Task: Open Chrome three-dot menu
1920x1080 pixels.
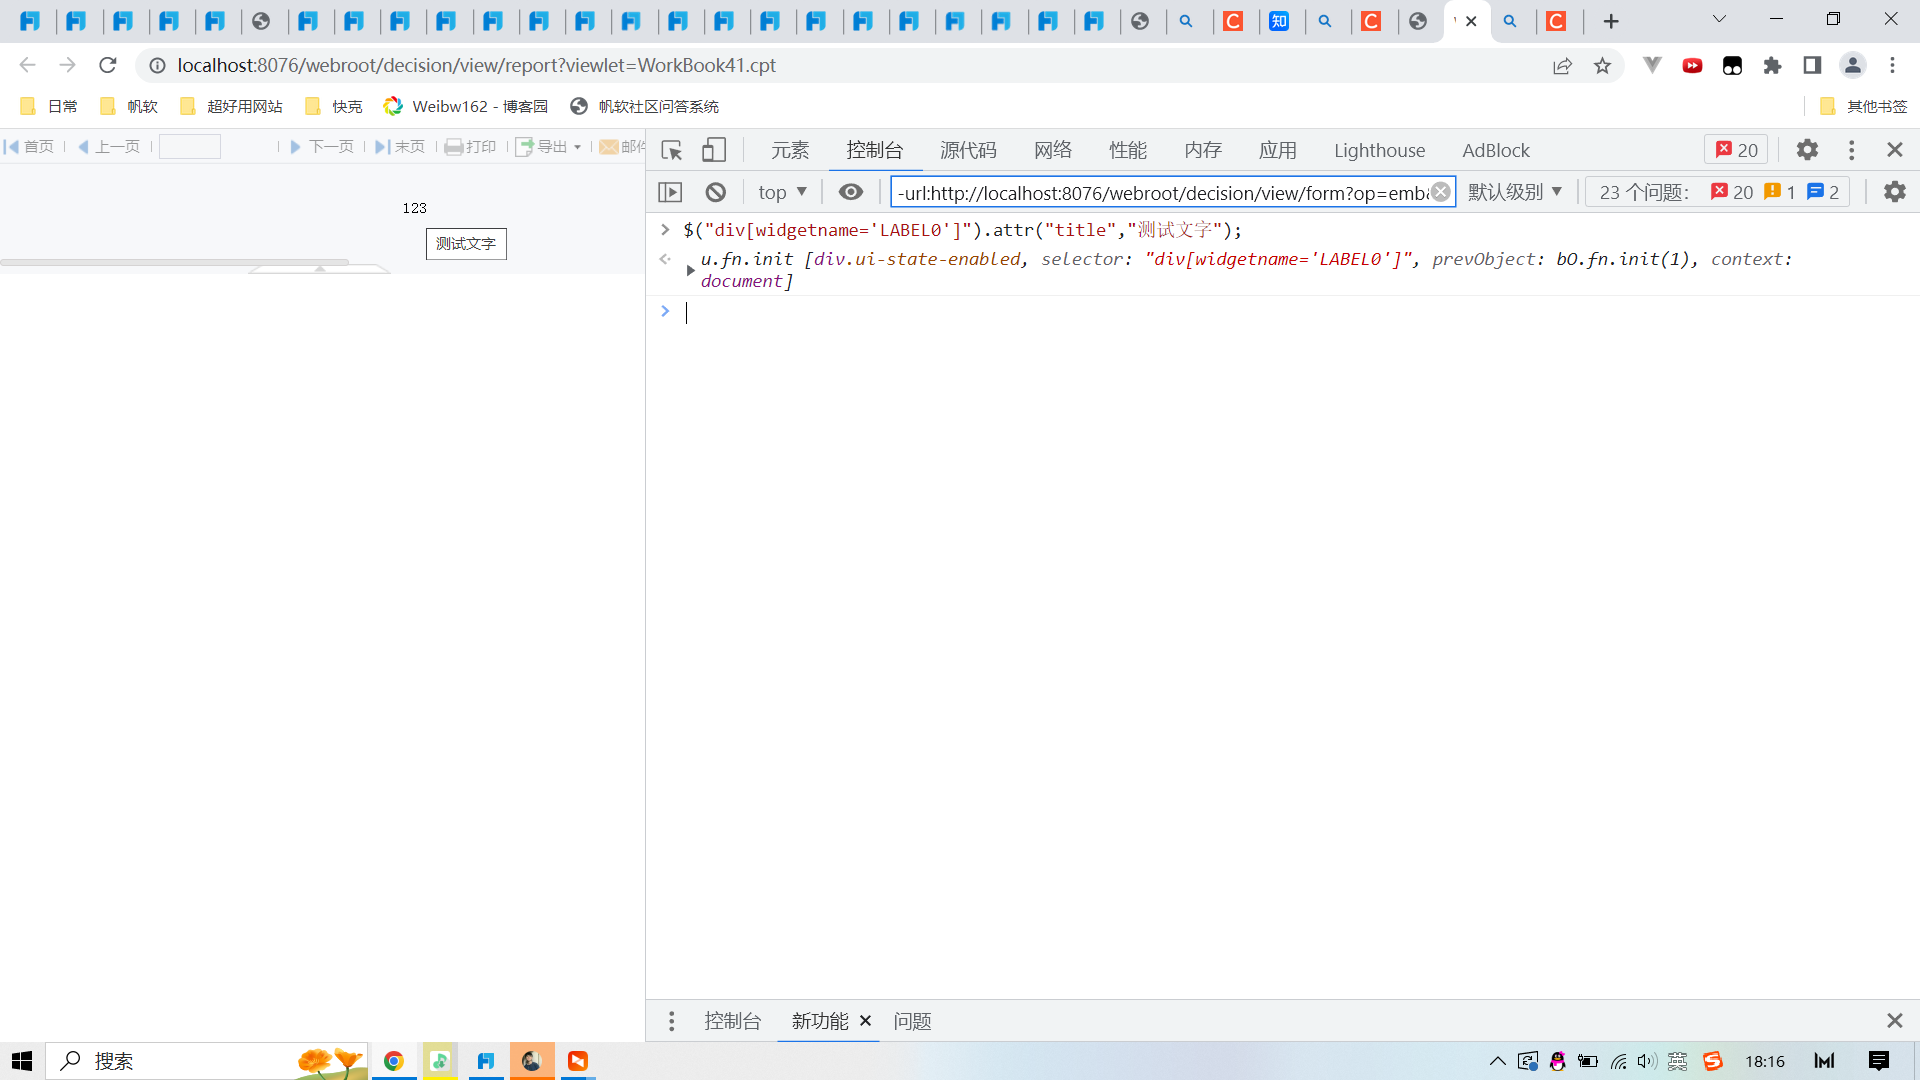Action: (x=1892, y=65)
